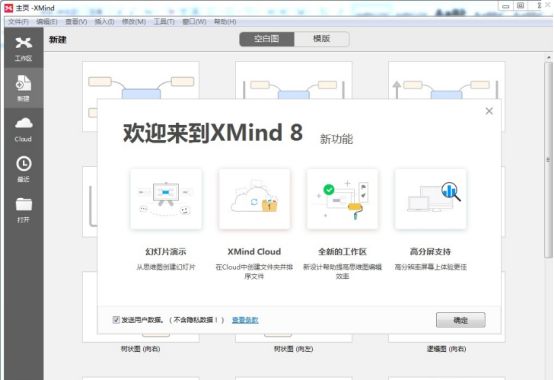Confirm with the 确定 button

tap(460, 320)
